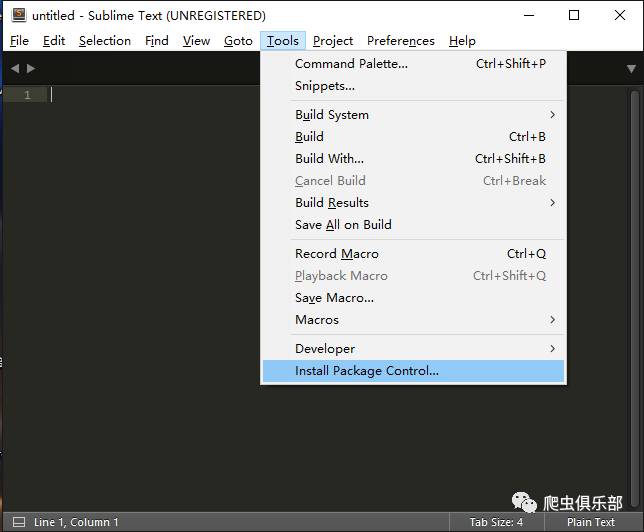The height and width of the screenshot is (532, 644).
Task: Open the Selection menu
Action: (105, 41)
